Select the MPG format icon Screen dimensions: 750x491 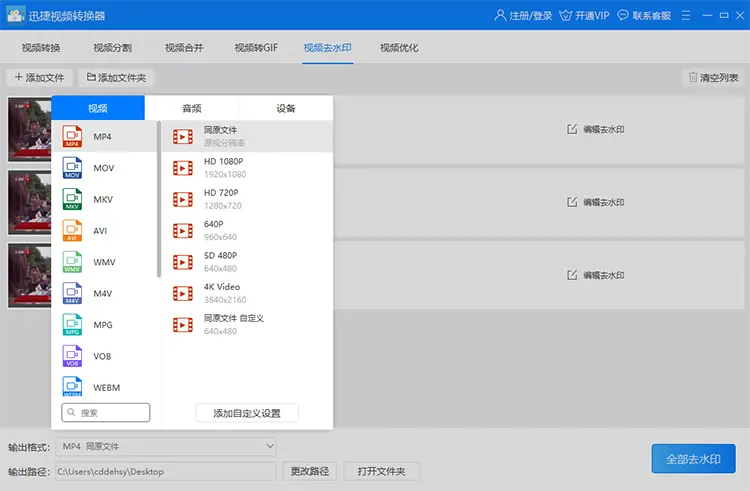click(72, 325)
